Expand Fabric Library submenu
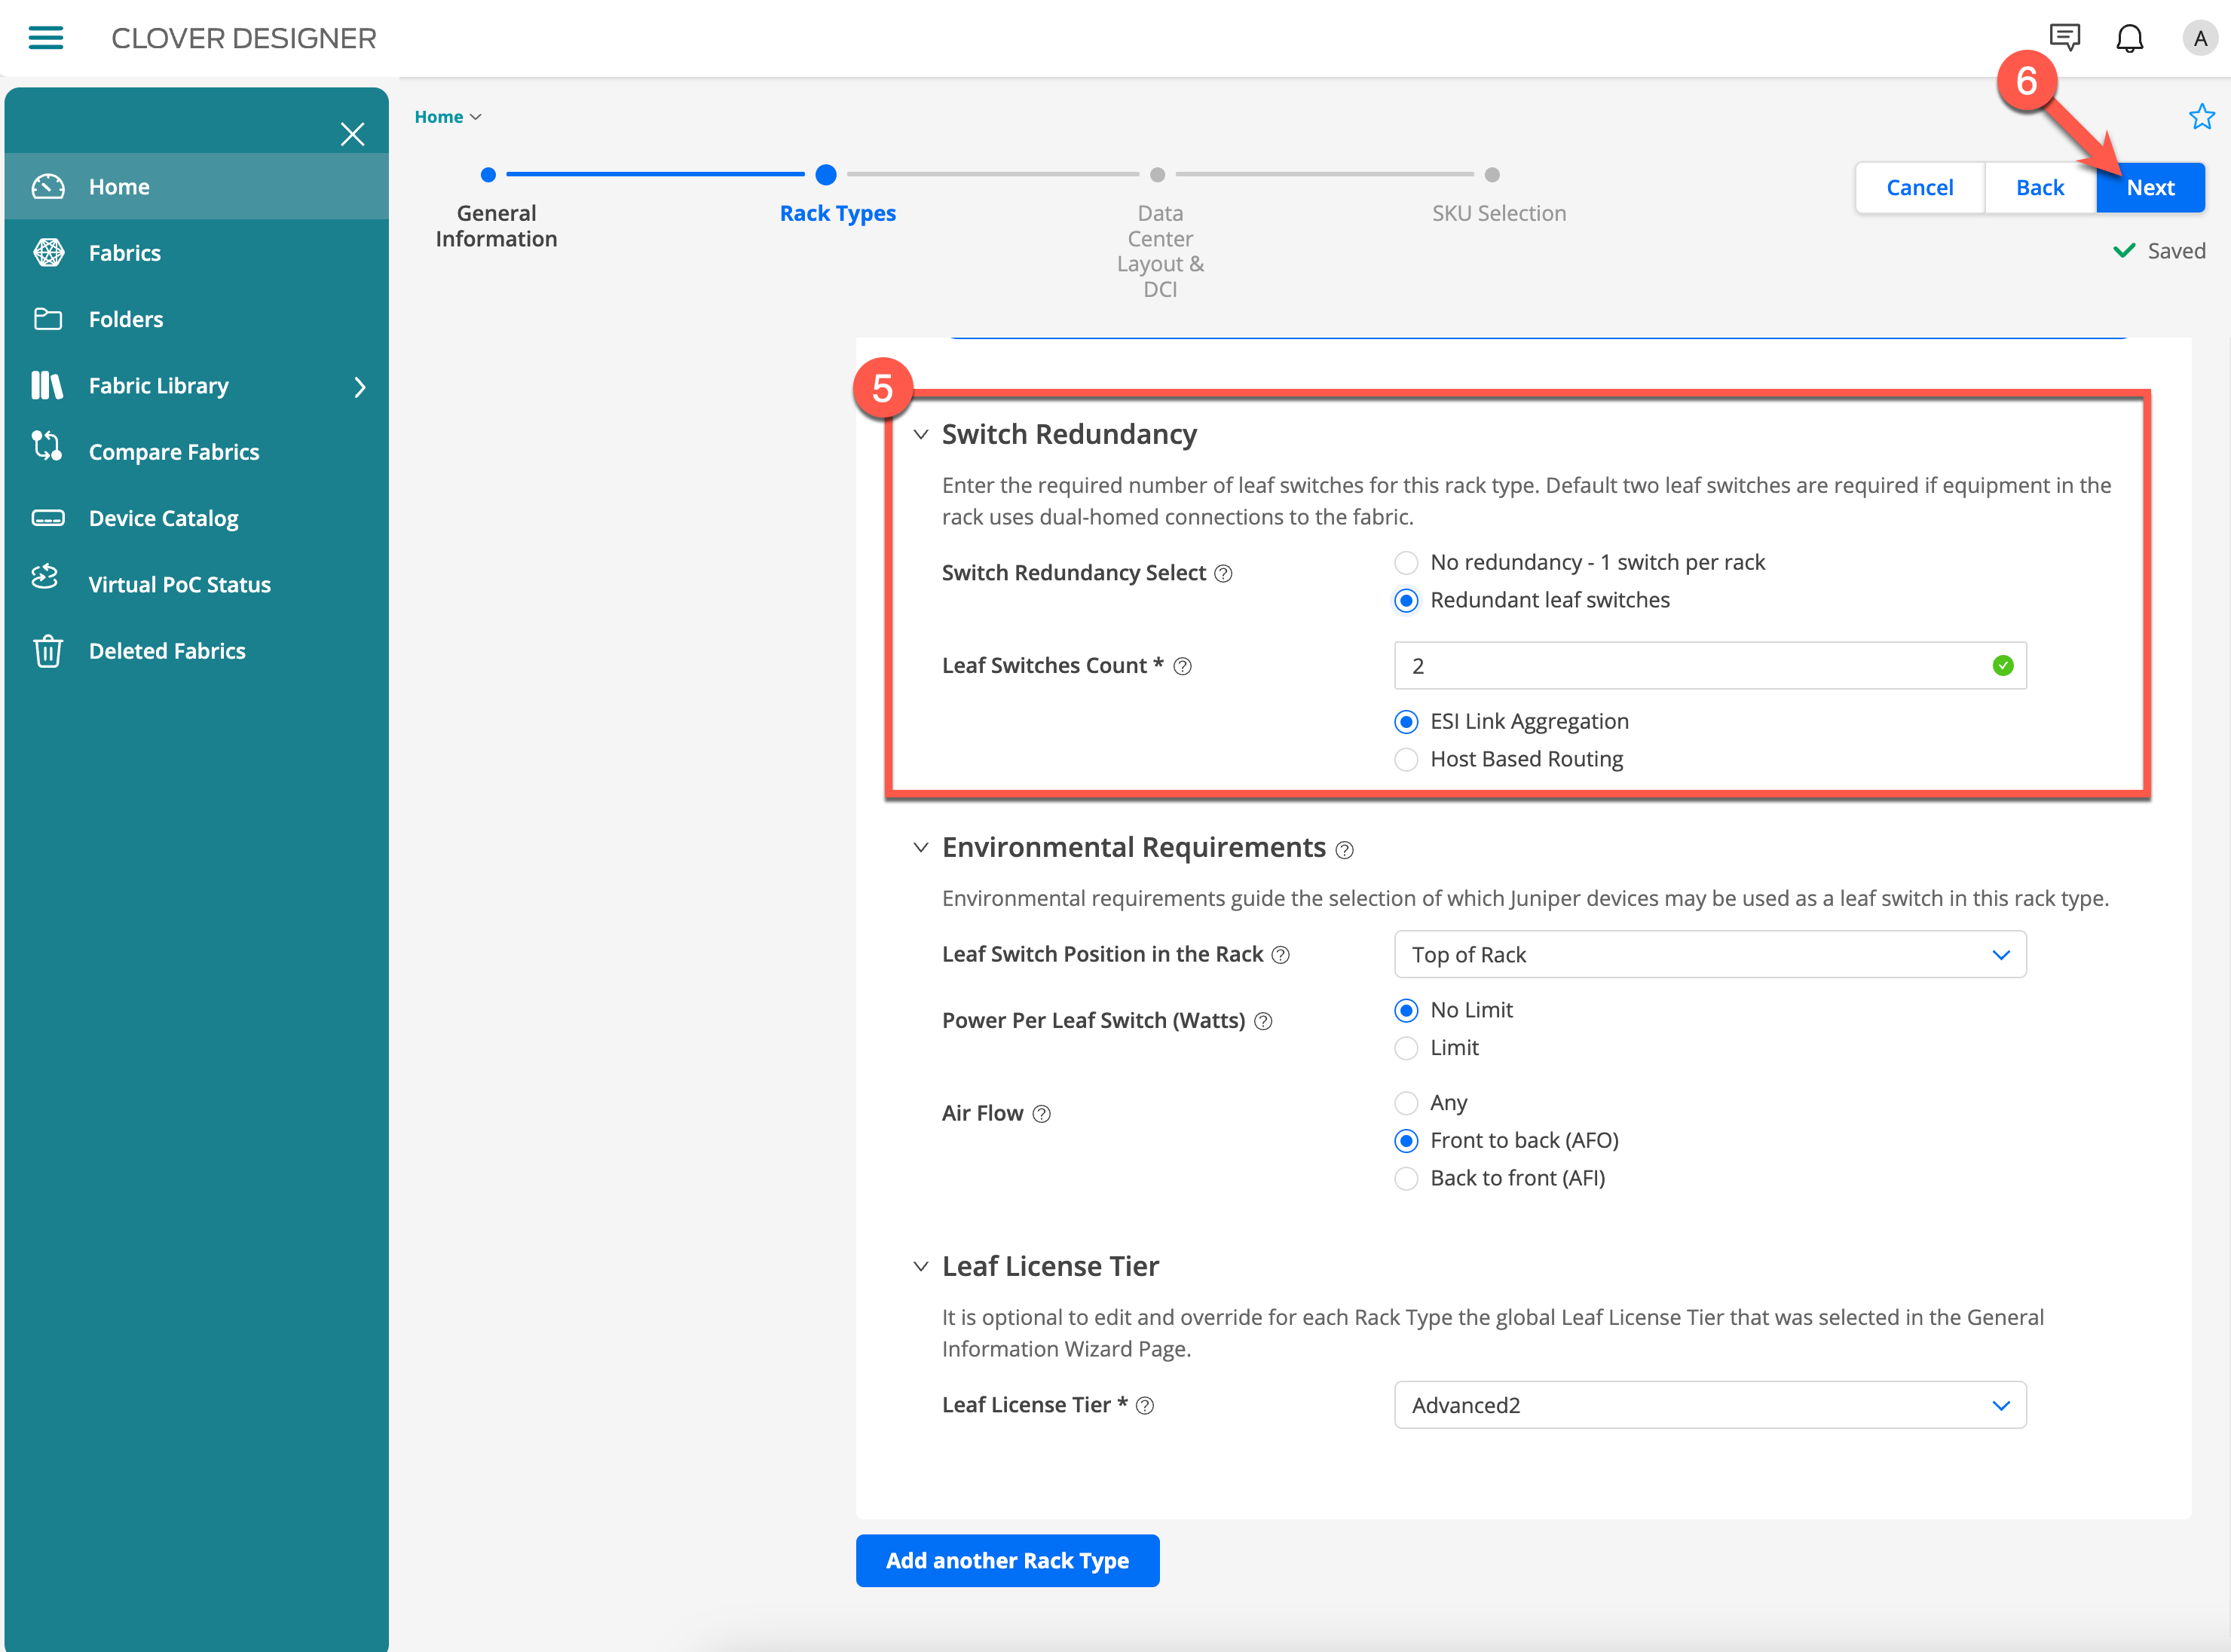The width and height of the screenshot is (2231, 1652). click(x=359, y=387)
